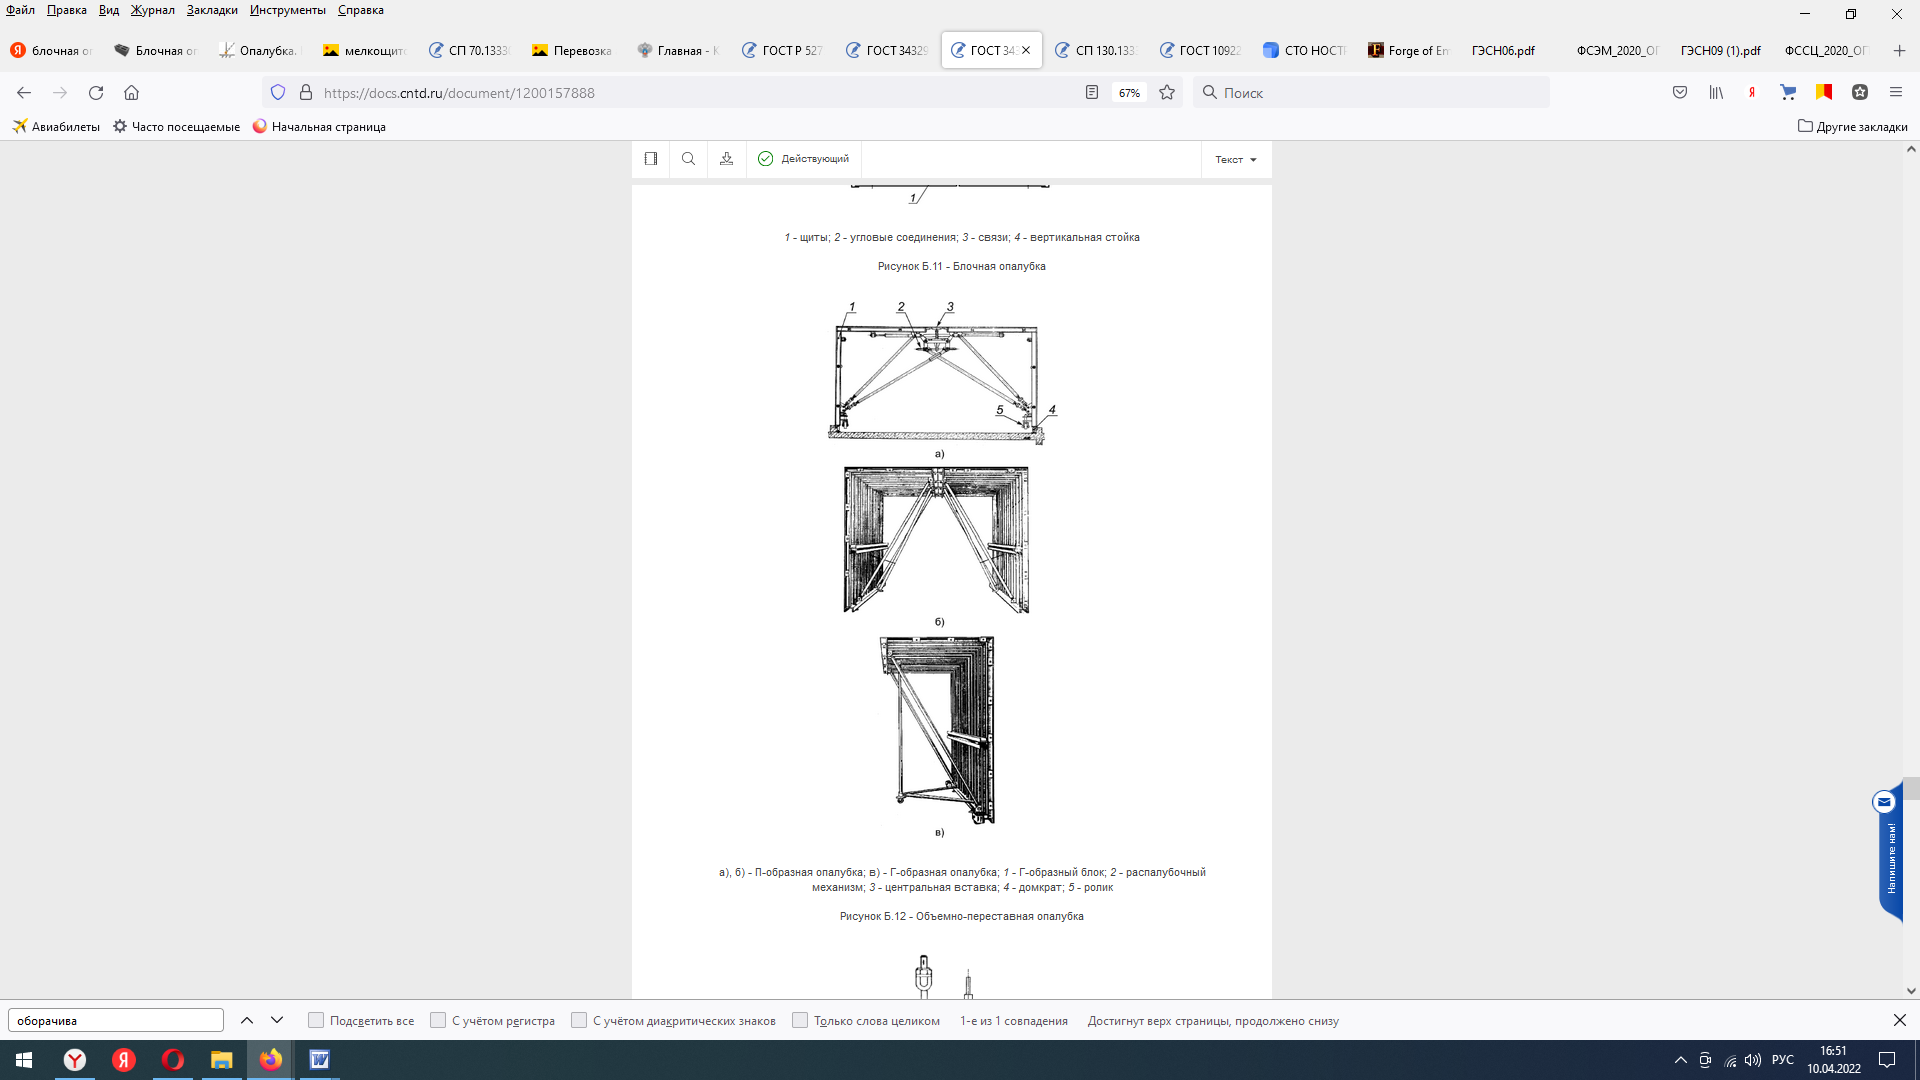
Task: Focus the find field containing 'оборачива'
Action: (x=116, y=1020)
